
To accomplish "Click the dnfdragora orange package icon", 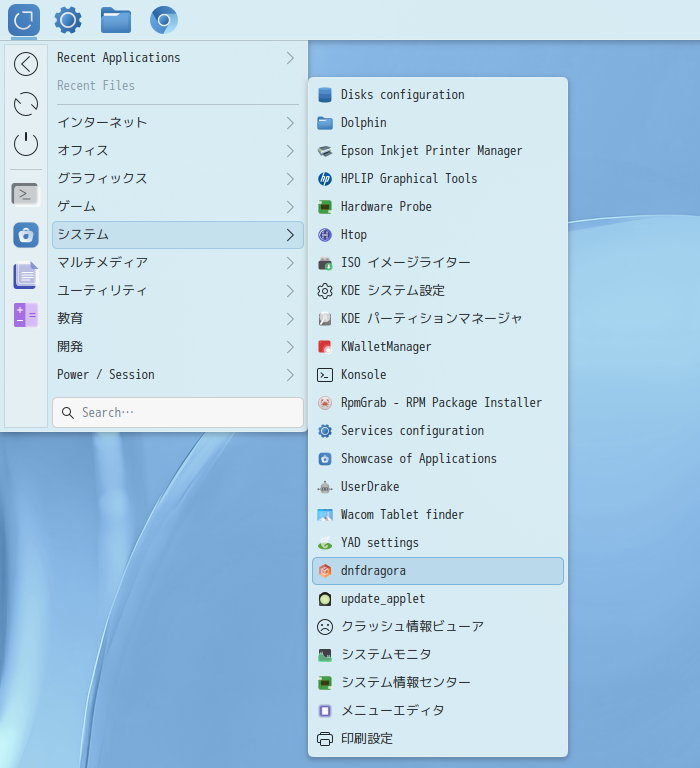I will click(x=325, y=571).
